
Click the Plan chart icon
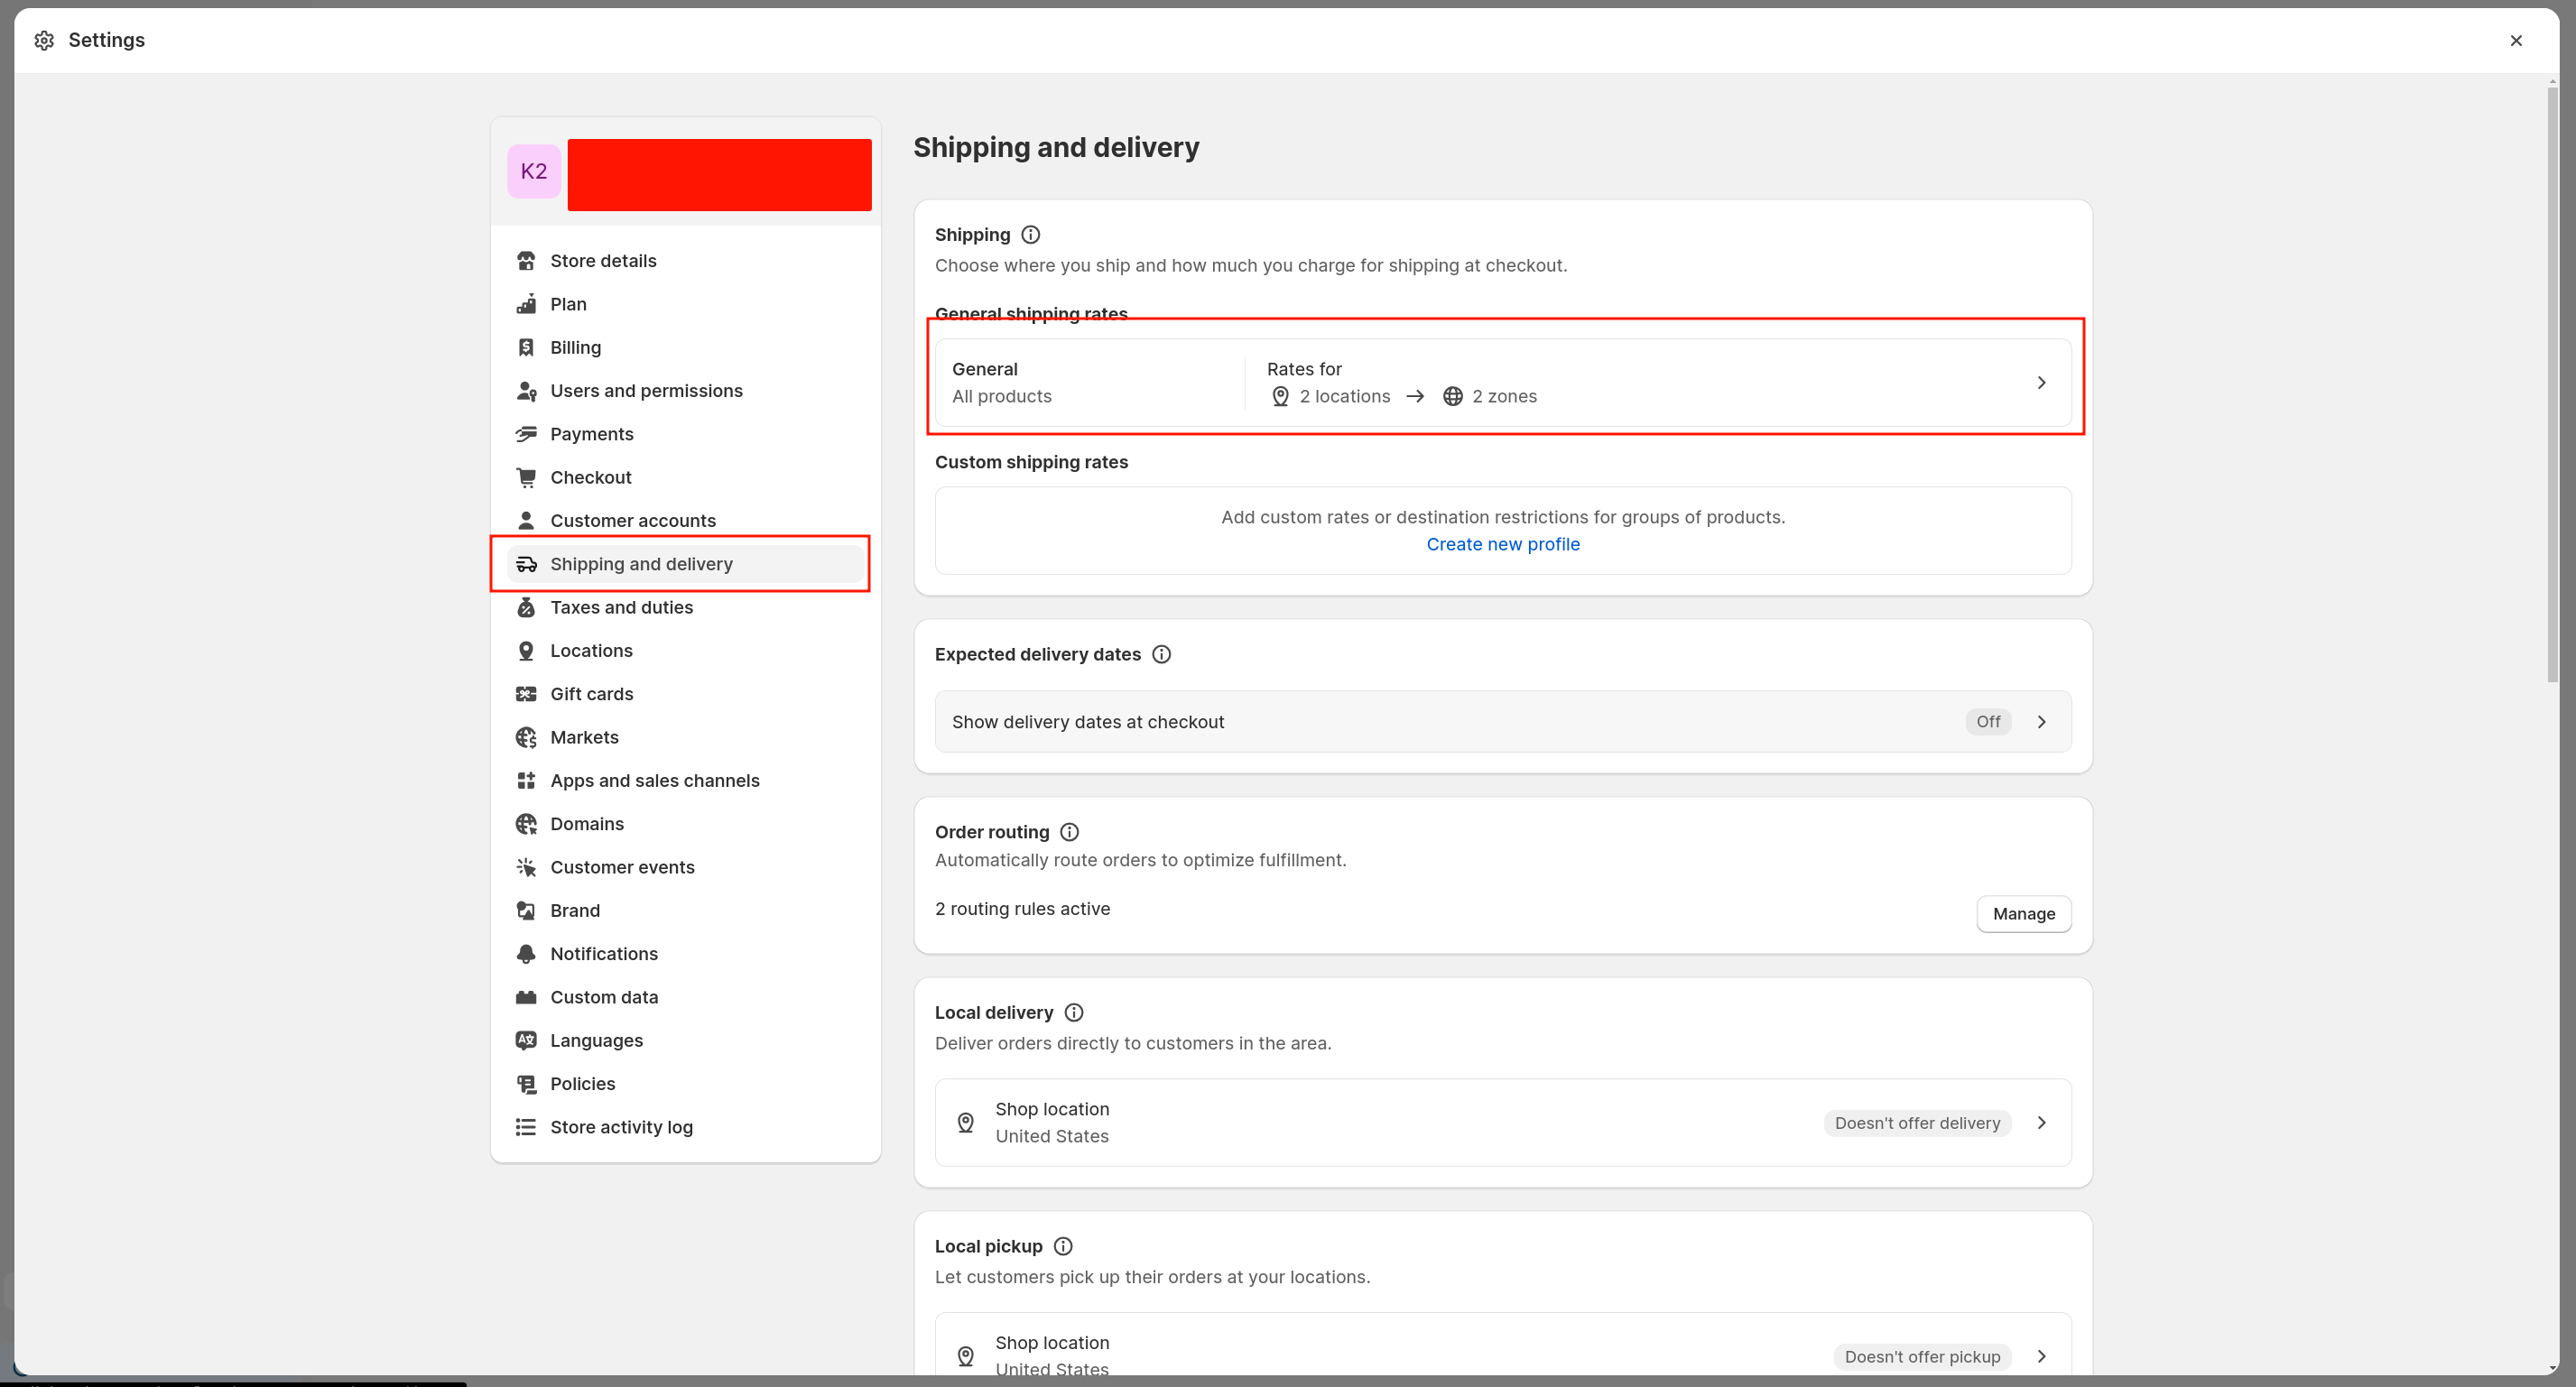click(526, 304)
